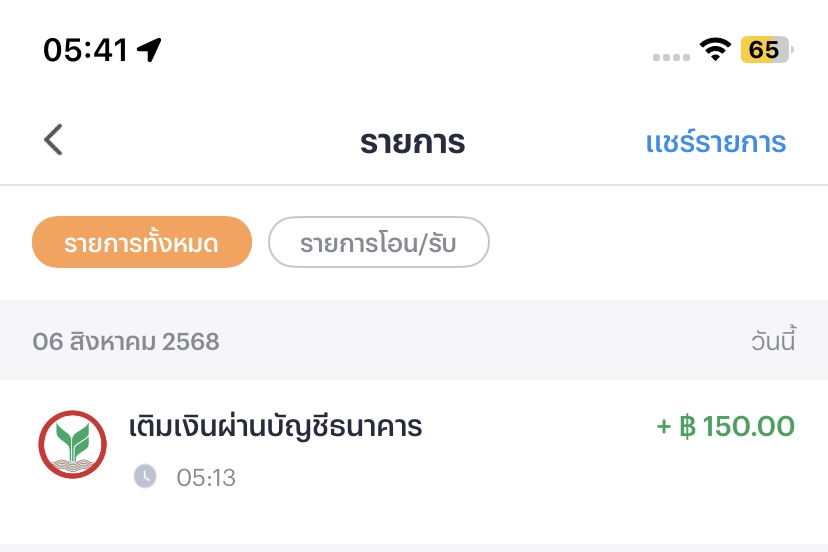The image size is (828, 552).
Task: Tap the status bar time 05:41
Action: click(86, 50)
